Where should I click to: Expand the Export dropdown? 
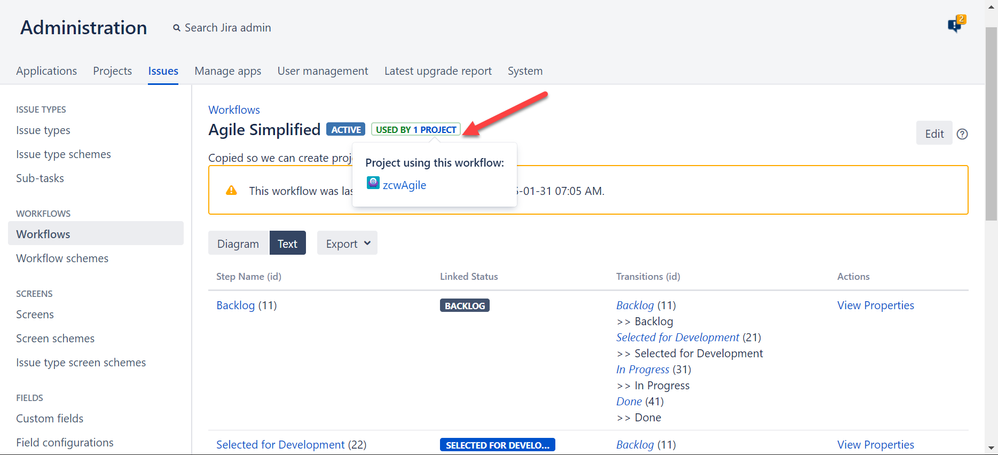(348, 243)
